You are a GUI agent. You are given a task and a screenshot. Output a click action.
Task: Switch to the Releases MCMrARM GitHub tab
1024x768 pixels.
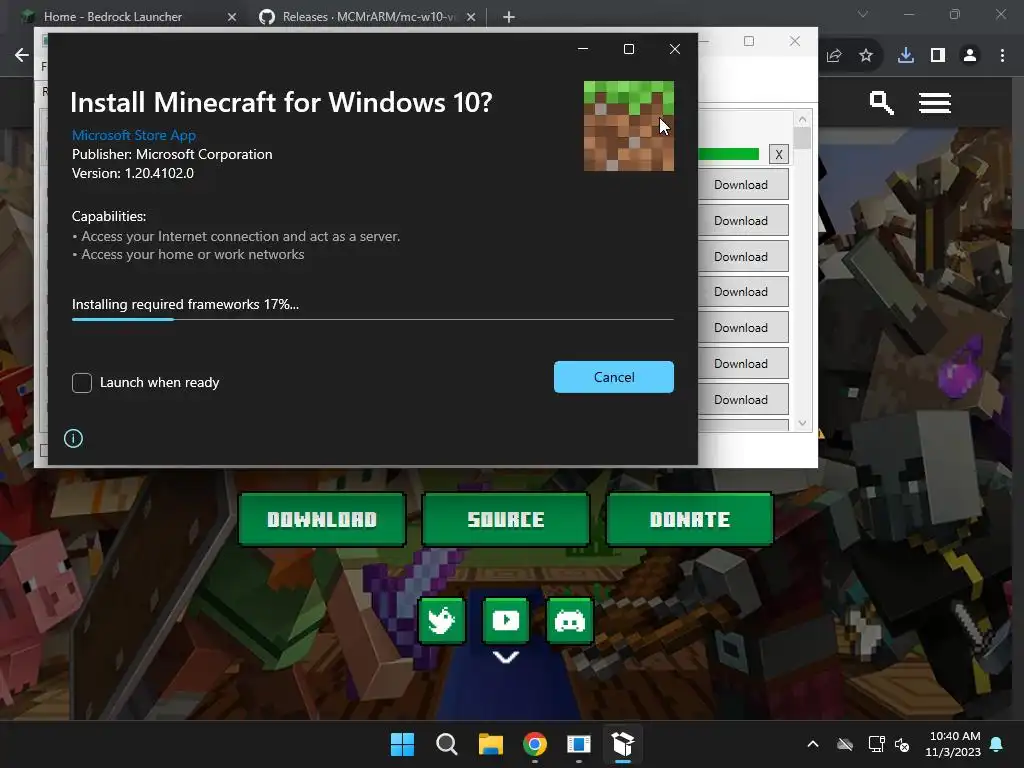click(368, 17)
